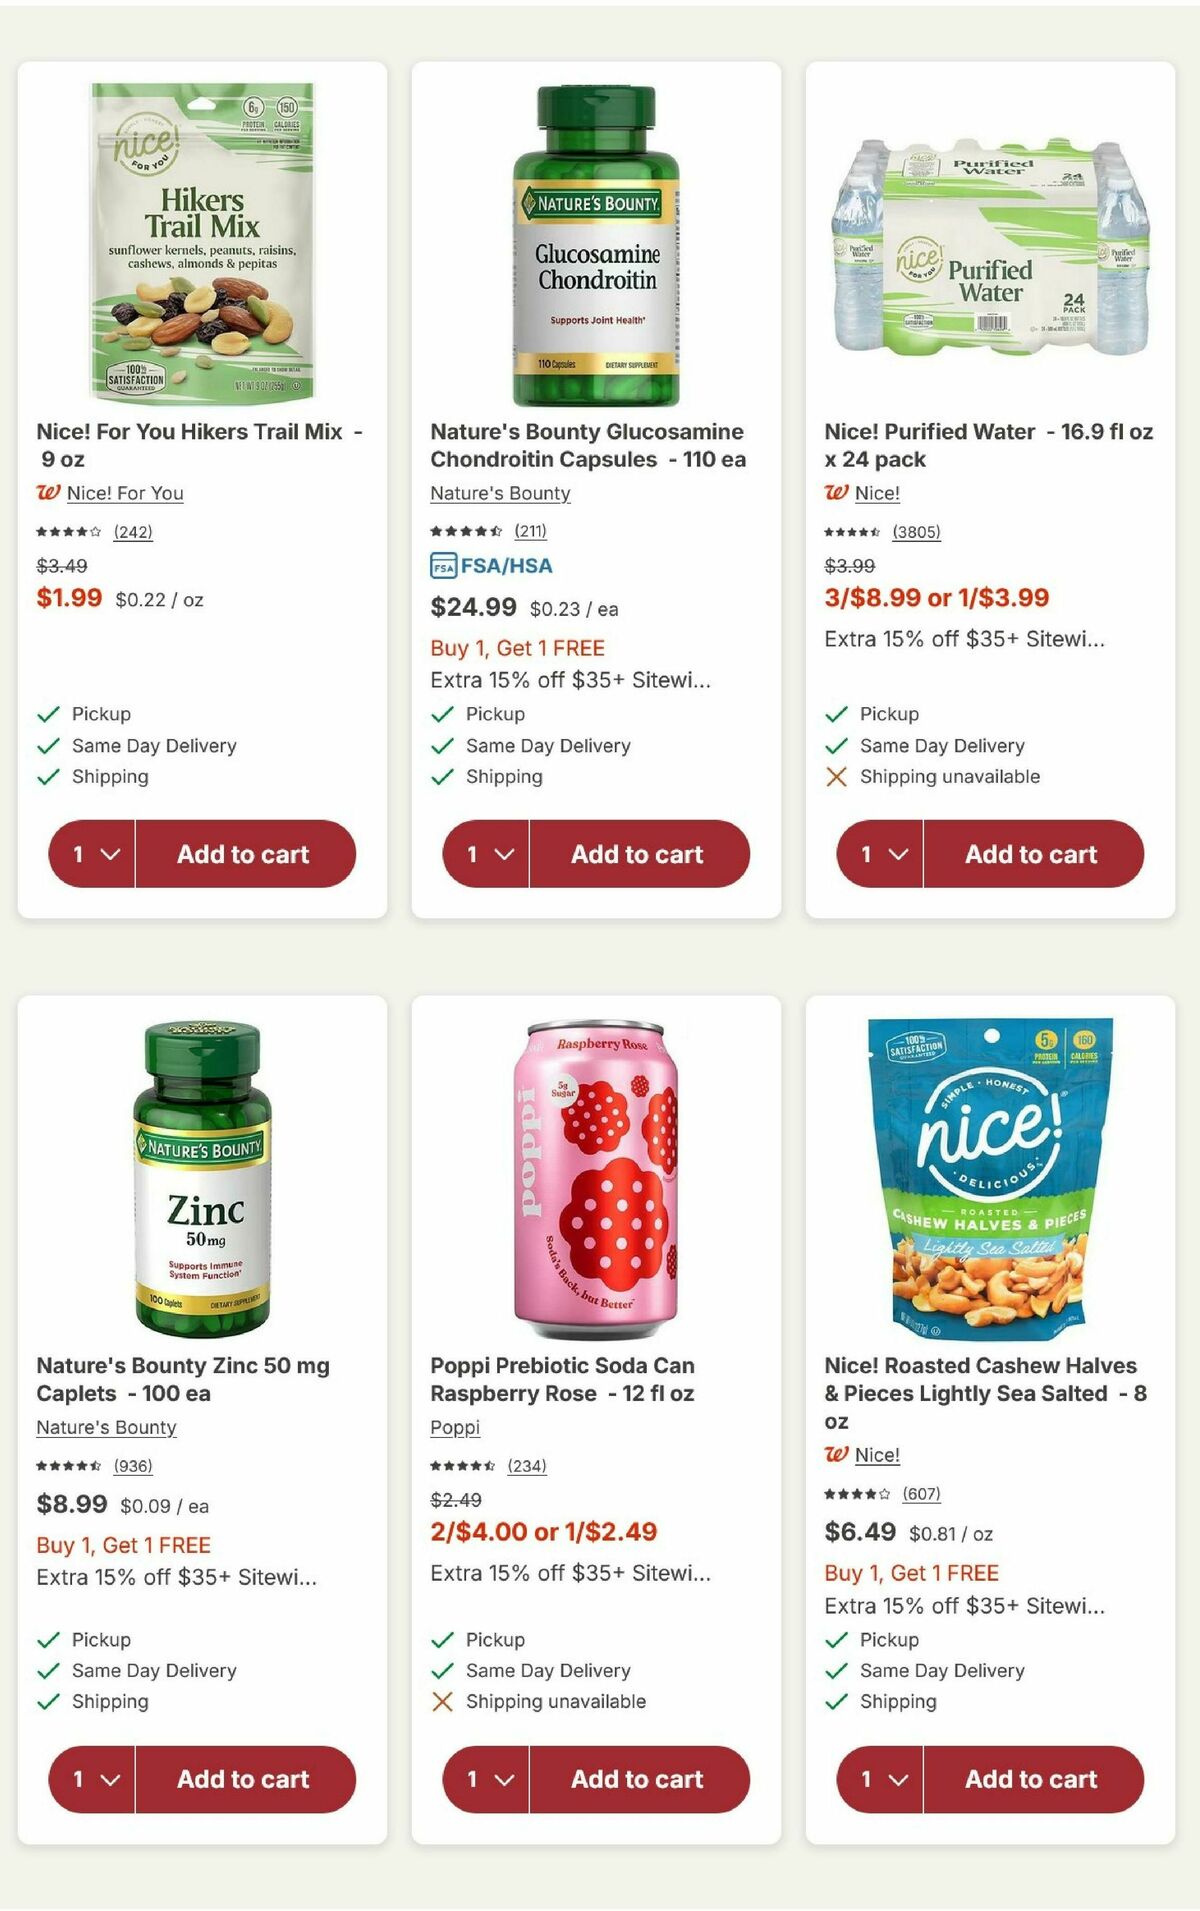Viewport: 1200px width, 1911px height.
Task: Click the W icon next to Nice! on cashews card
Action: [x=838, y=1455]
